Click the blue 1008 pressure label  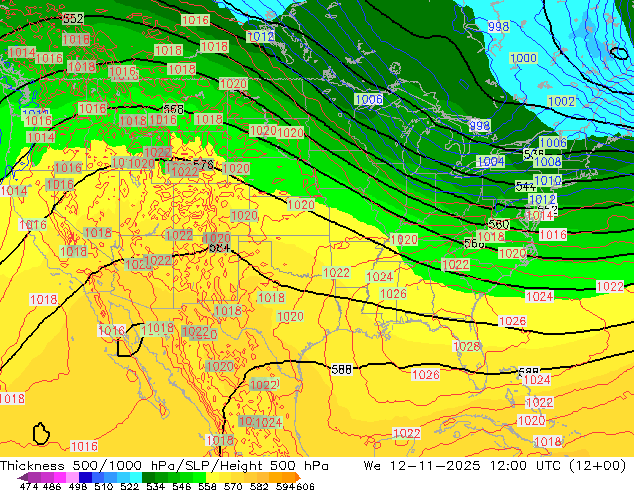[x=547, y=162]
